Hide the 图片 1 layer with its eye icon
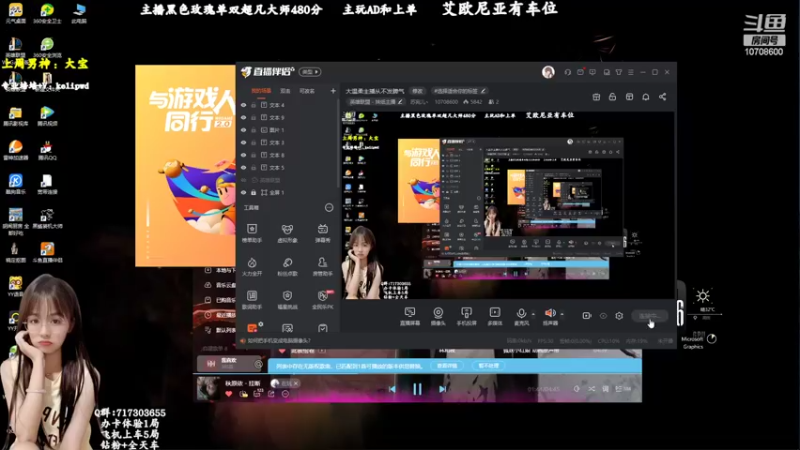800x450 pixels. click(243, 130)
